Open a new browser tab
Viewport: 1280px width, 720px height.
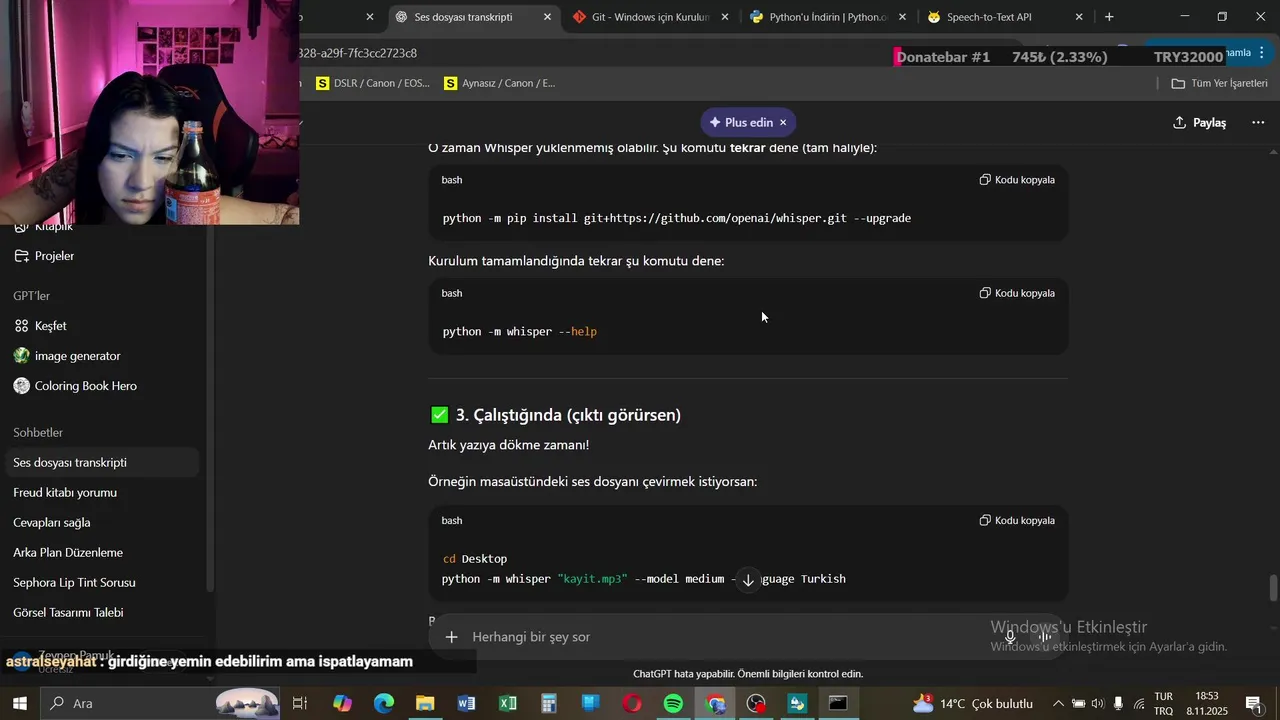pos(1109,17)
